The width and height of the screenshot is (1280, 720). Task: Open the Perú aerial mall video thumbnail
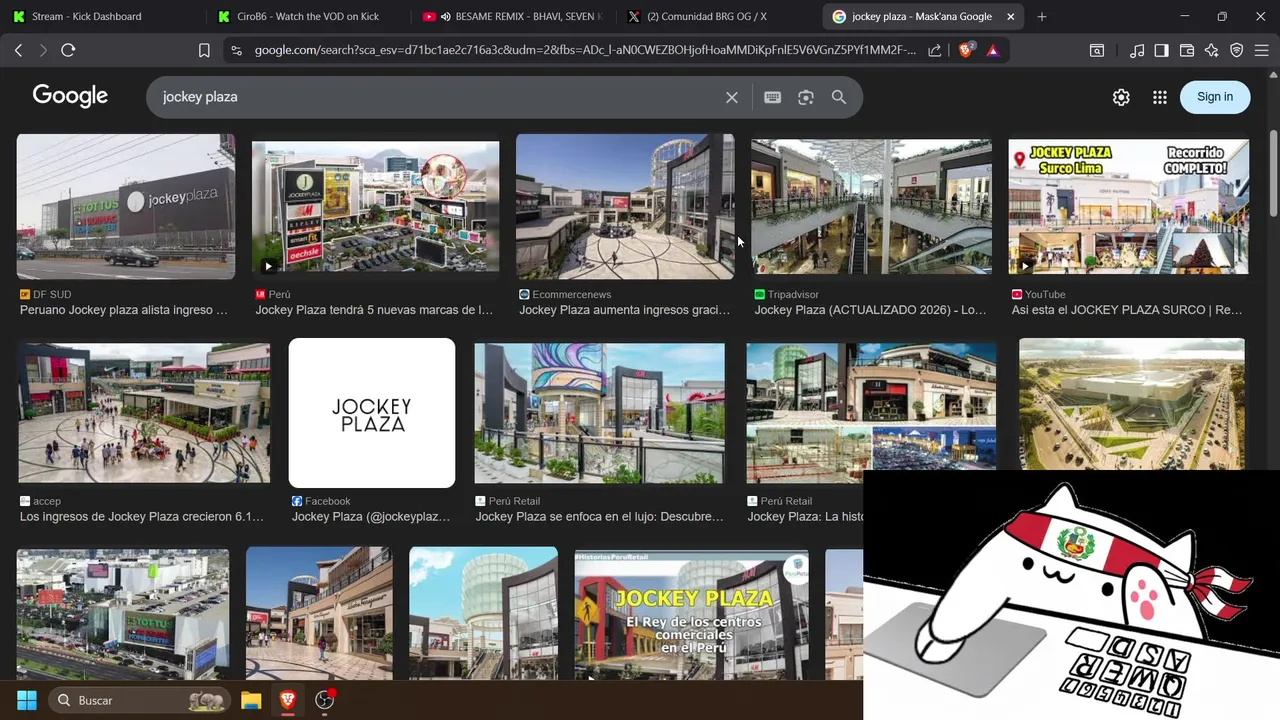click(x=375, y=207)
